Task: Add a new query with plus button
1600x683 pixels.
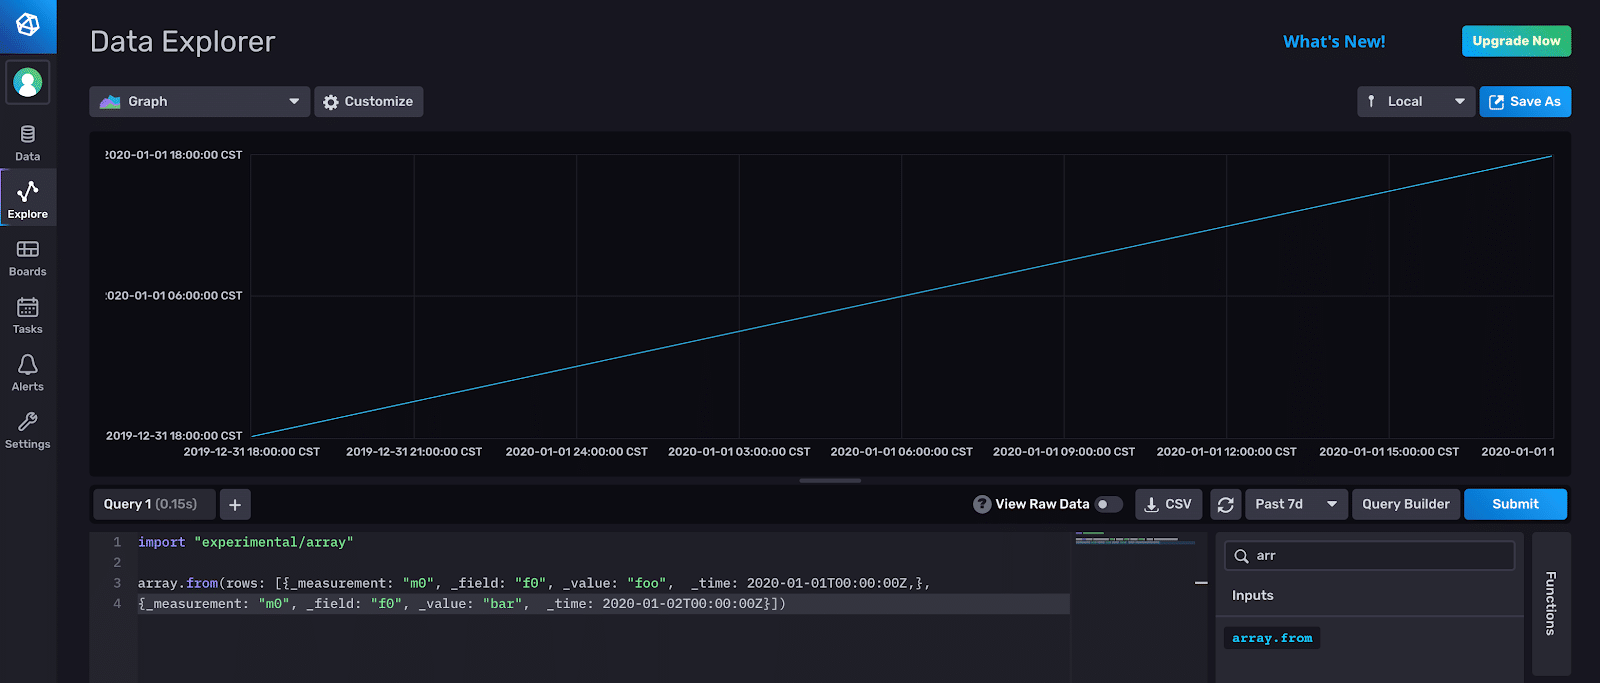Action: click(x=235, y=505)
